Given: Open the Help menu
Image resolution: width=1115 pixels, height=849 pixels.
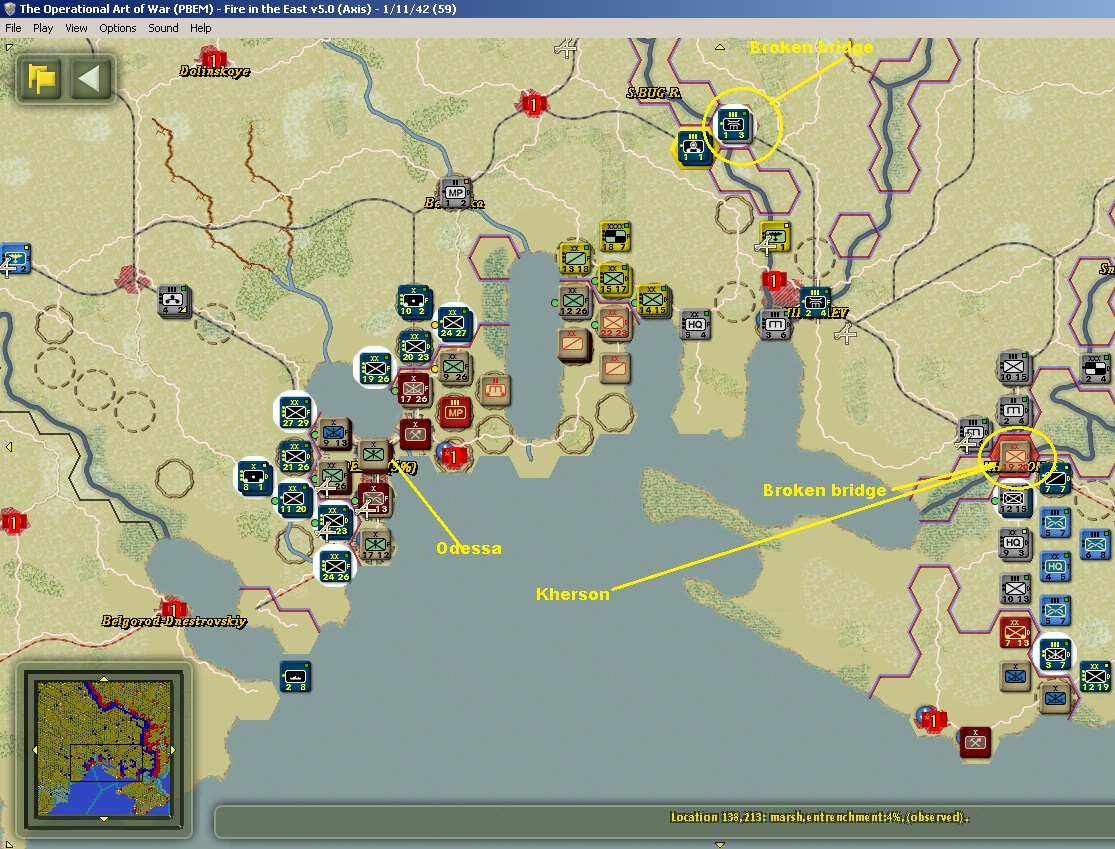Looking at the screenshot, I should coord(201,28).
